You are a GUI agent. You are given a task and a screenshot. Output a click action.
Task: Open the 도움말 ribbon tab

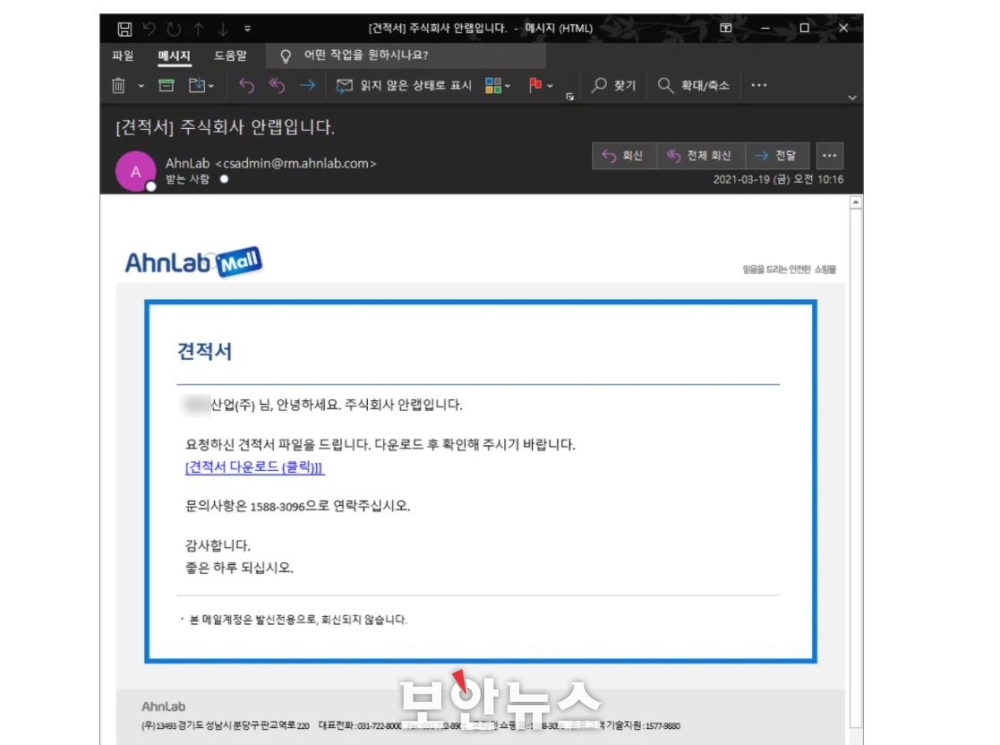click(x=230, y=55)
